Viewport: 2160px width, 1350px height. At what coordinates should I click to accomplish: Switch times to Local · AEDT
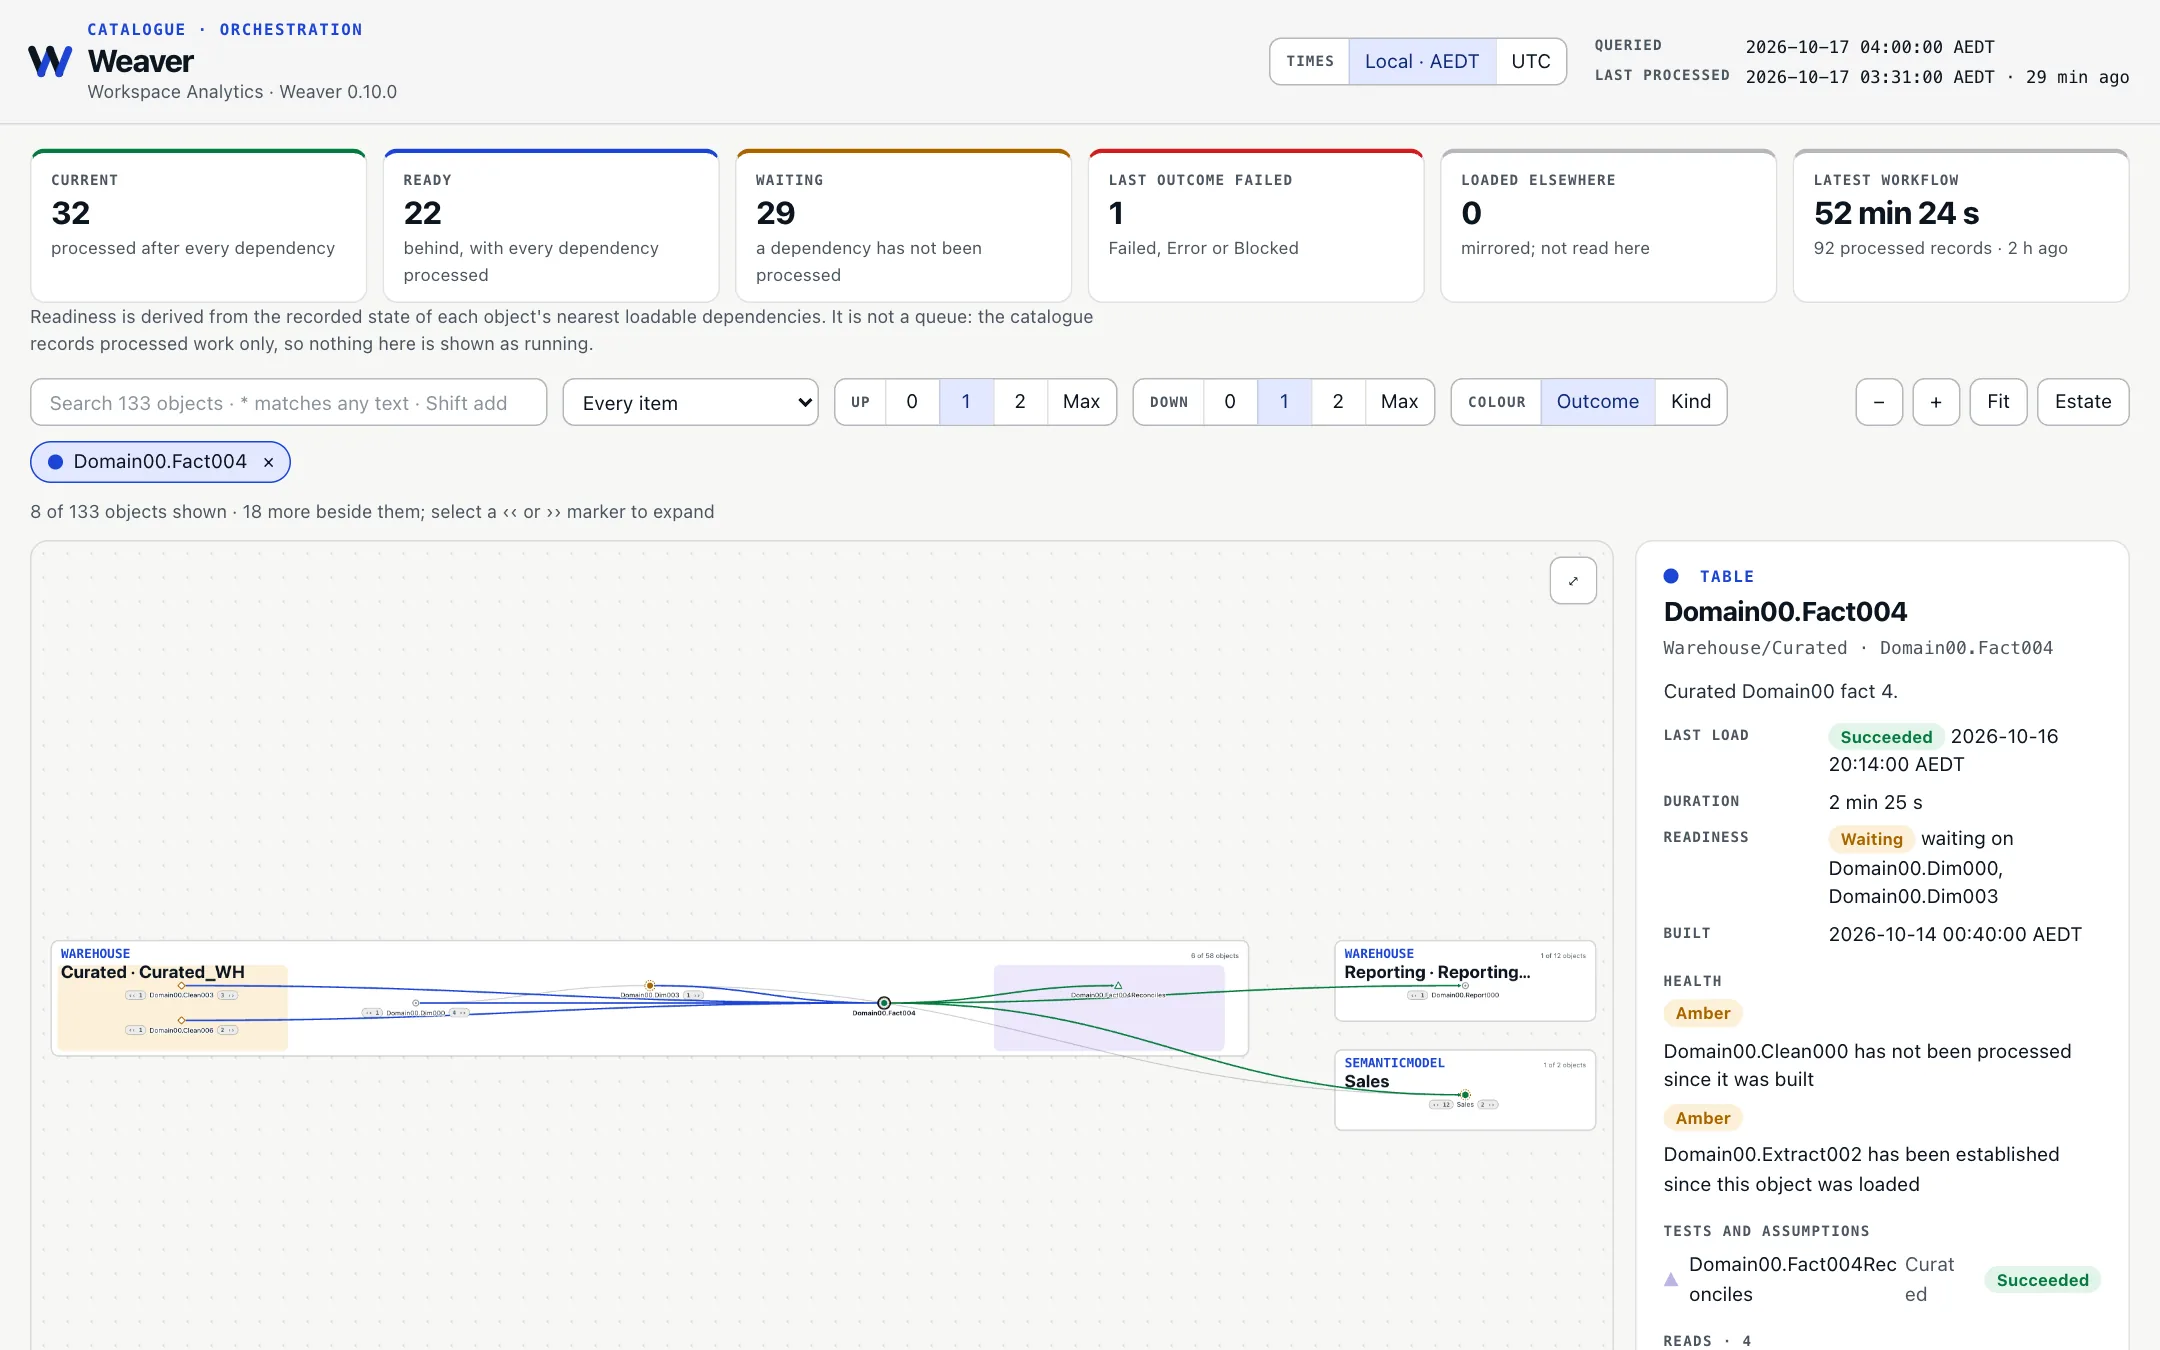point(1422,62)
